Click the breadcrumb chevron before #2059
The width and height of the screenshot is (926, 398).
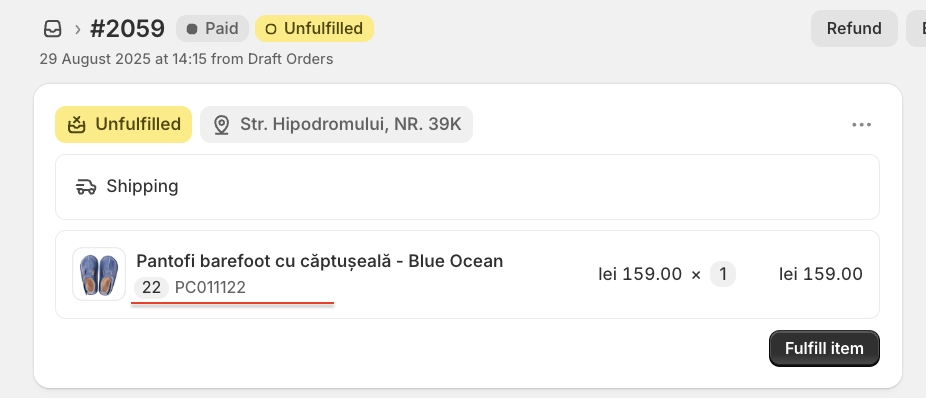(77, 29)
